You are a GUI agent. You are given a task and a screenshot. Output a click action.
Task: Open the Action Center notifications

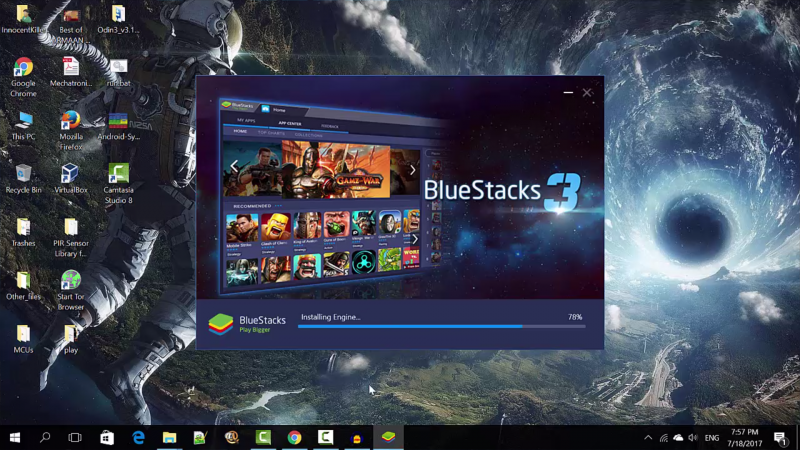(780, 438)
